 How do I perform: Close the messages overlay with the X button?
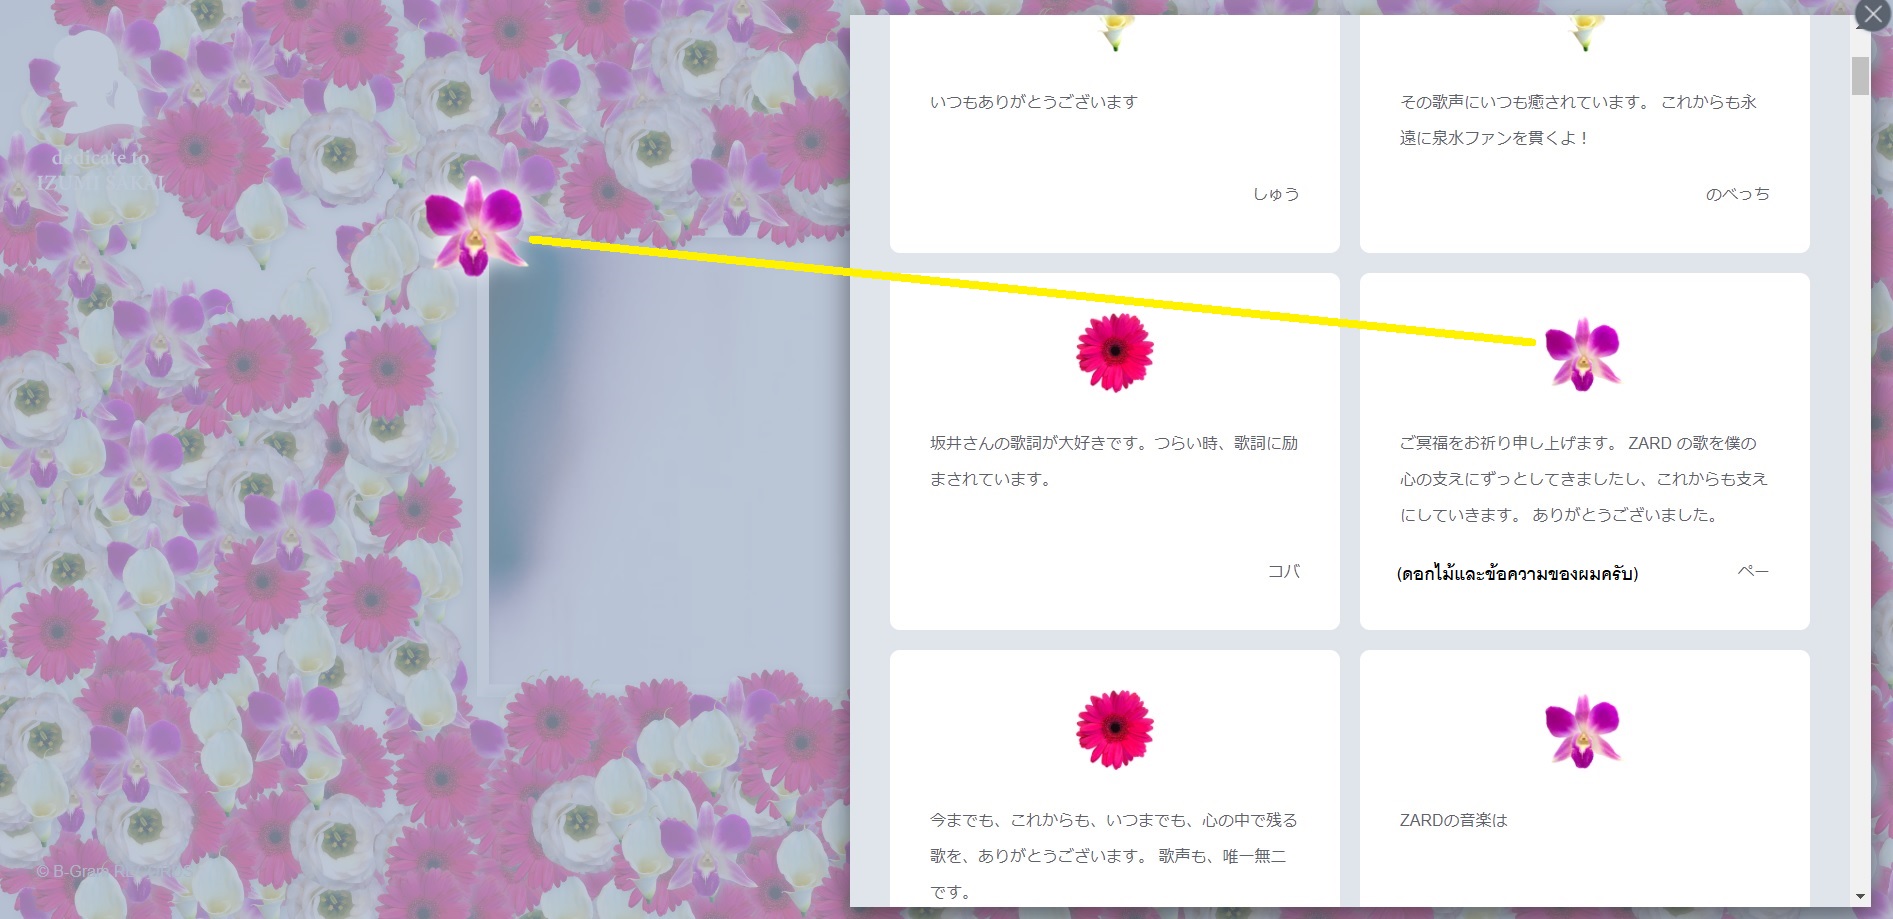pos(1872,15)
